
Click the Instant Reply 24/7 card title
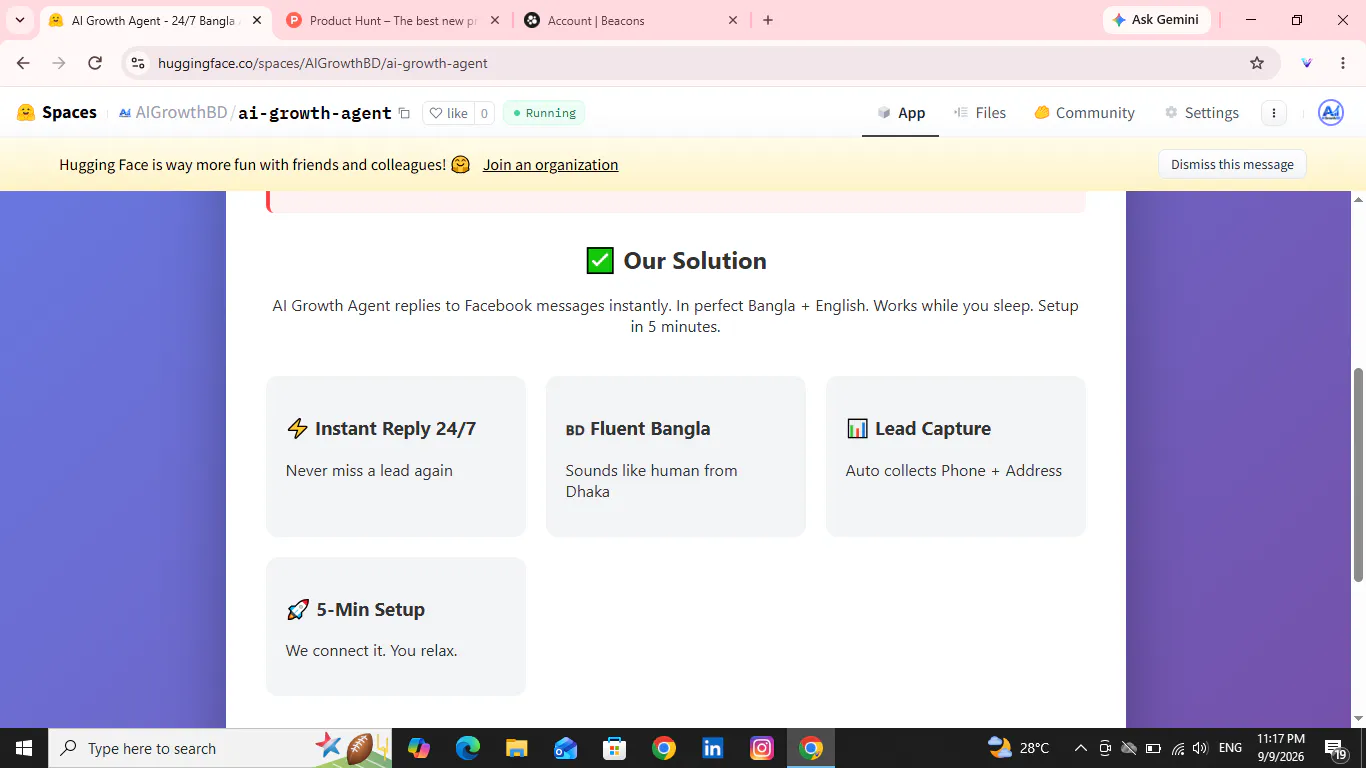click(x=381, y=429)
